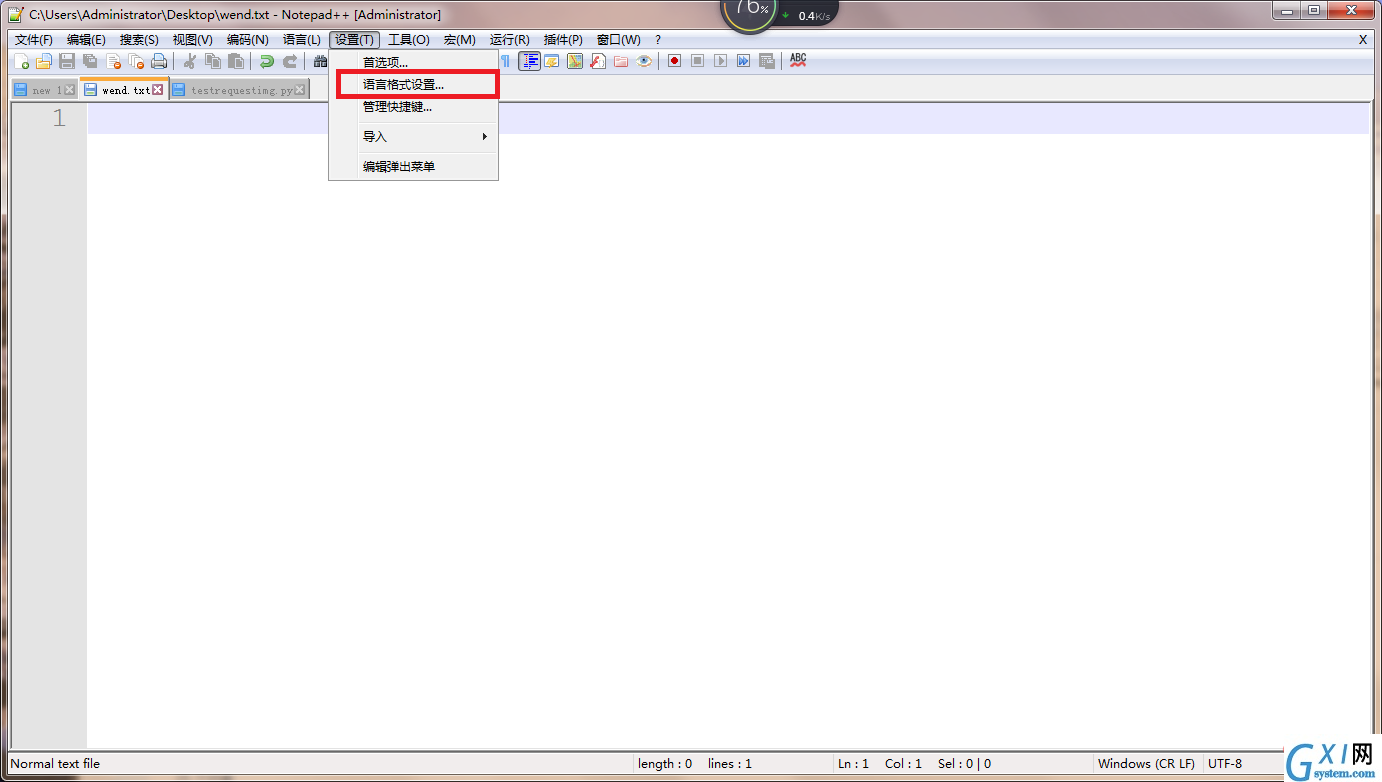Toggle the Show Indent Guide icon
1382x782 pixels.
(529, 61)
